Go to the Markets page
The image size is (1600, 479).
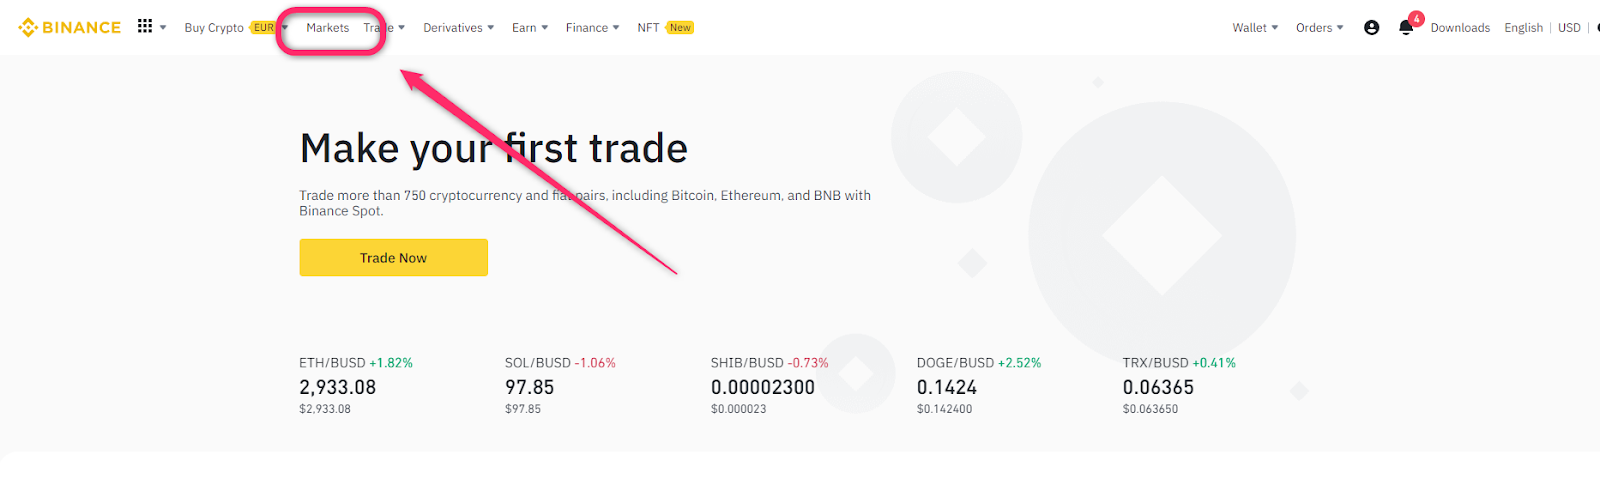(327, 28)
